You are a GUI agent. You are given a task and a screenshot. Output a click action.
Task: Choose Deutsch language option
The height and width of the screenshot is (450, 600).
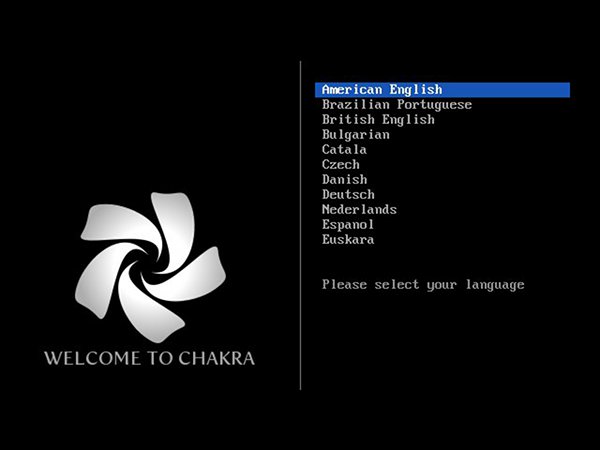coord(348,194)
